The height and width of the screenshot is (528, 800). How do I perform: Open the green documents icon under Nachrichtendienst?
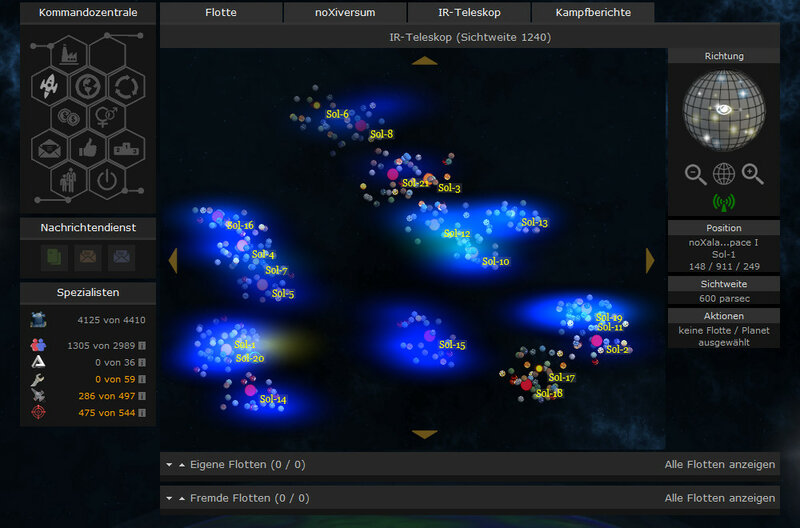[x=54, y=257]
